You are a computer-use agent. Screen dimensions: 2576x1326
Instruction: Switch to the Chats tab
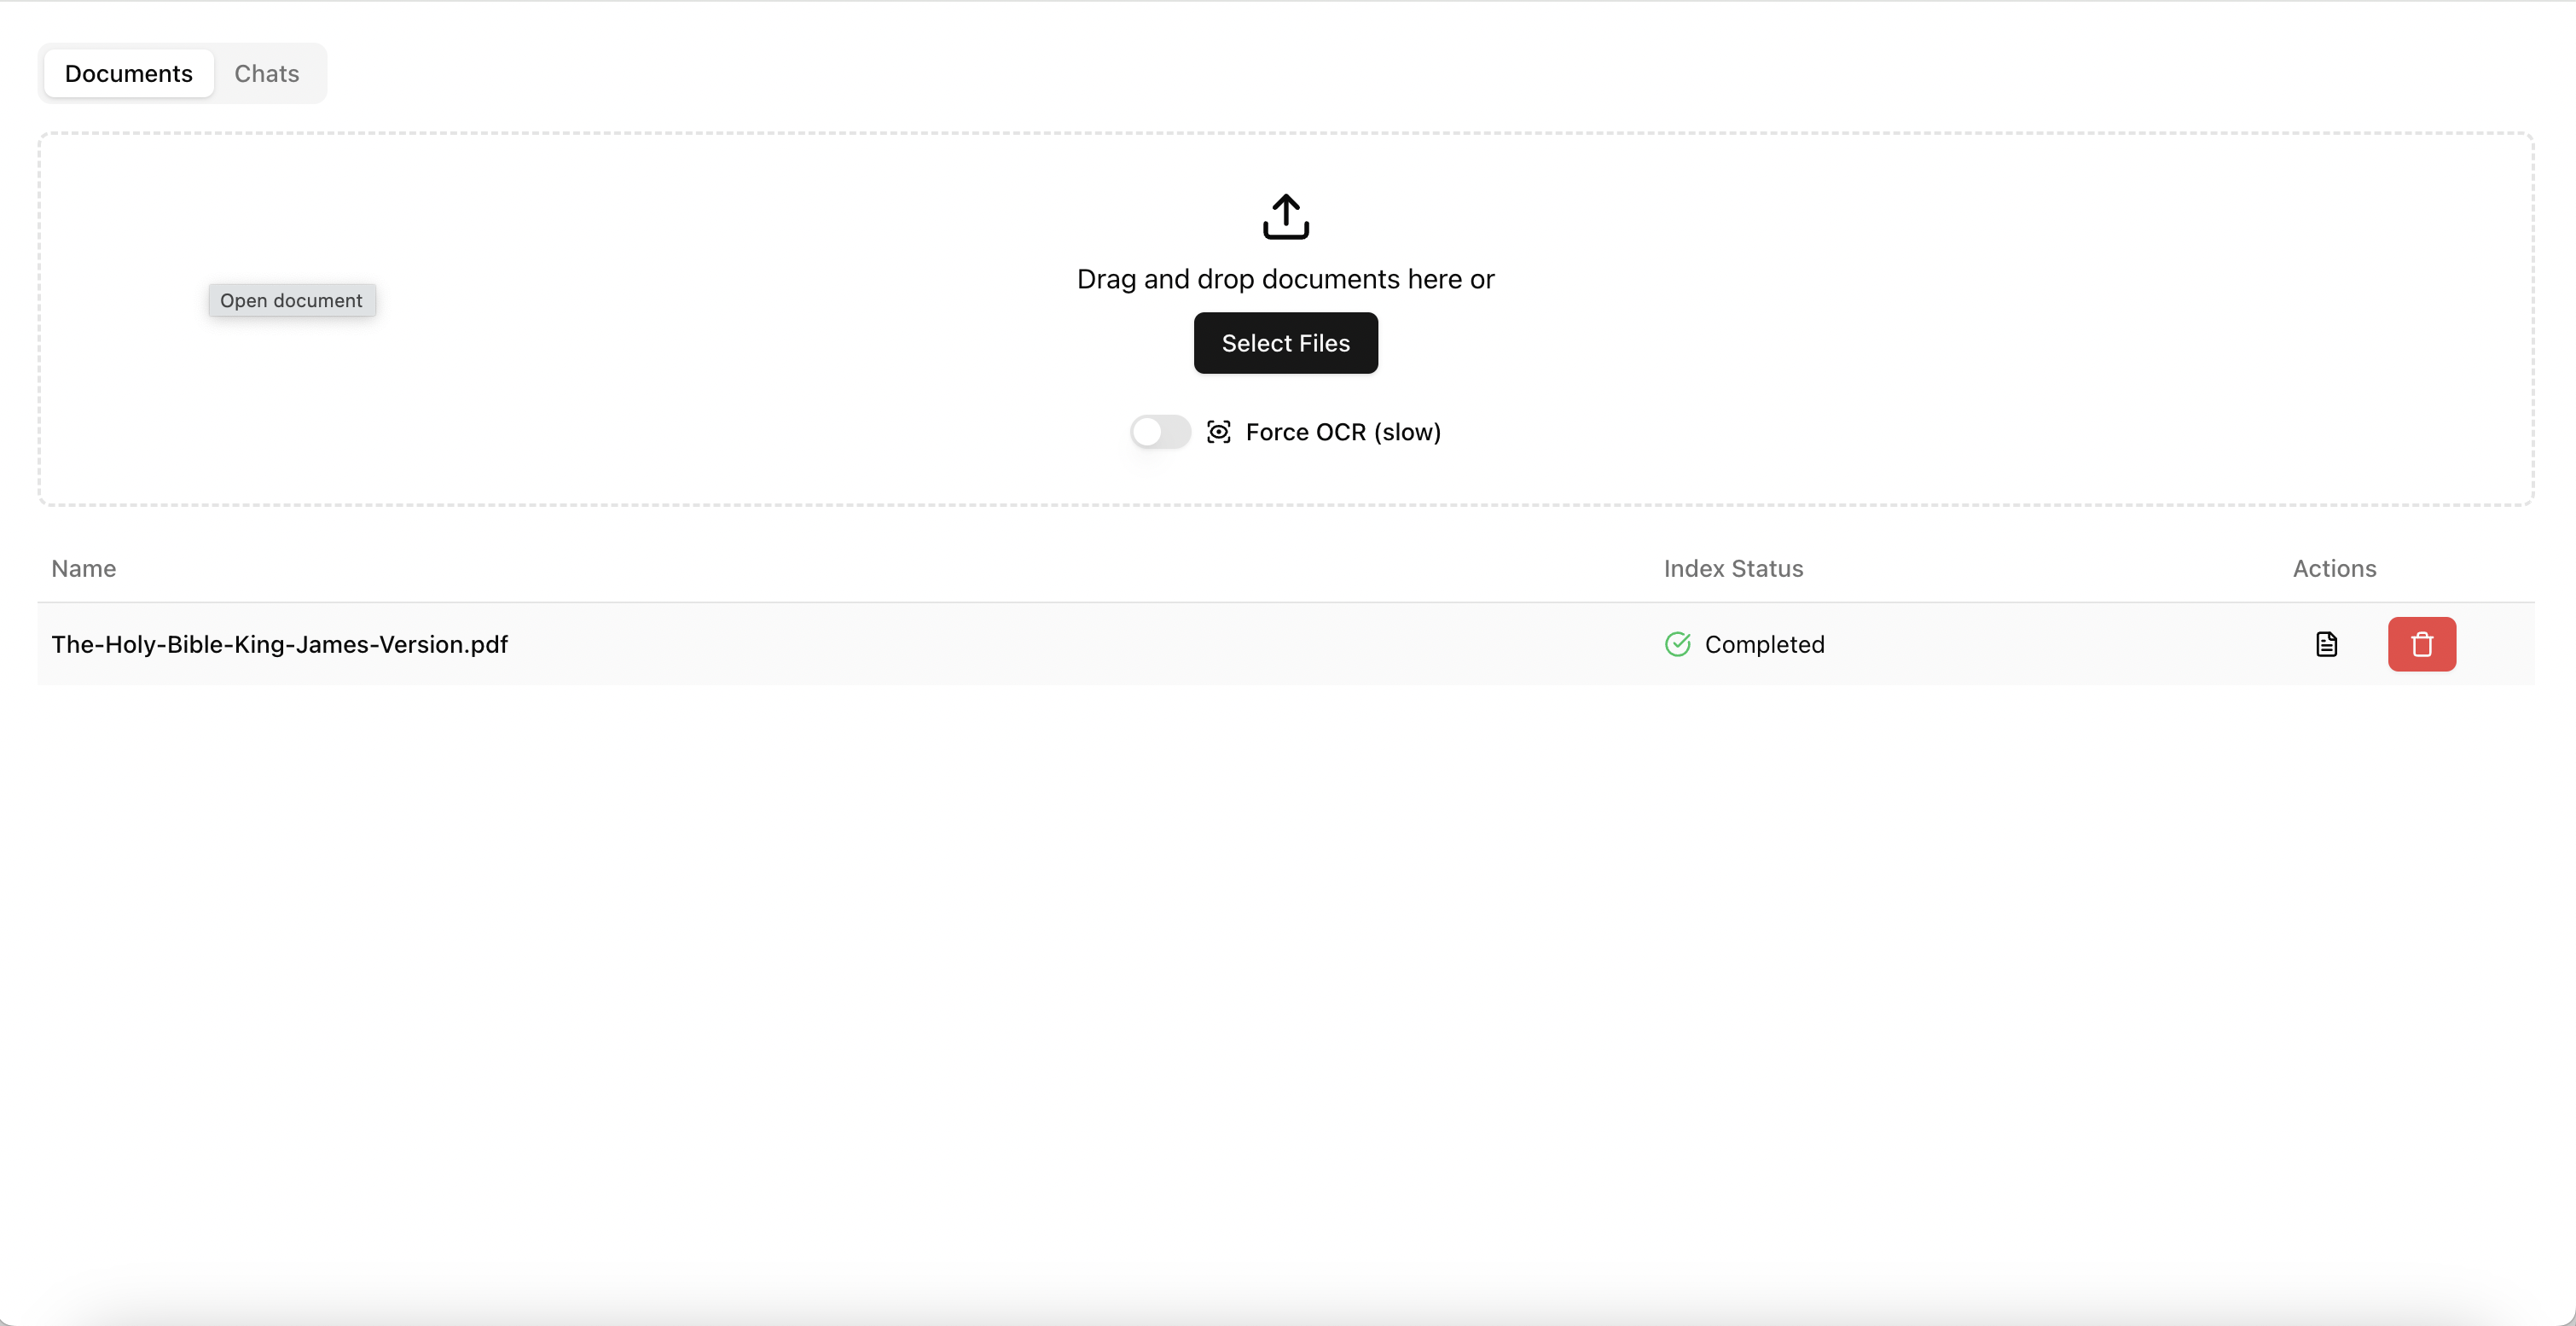[266, 74]
